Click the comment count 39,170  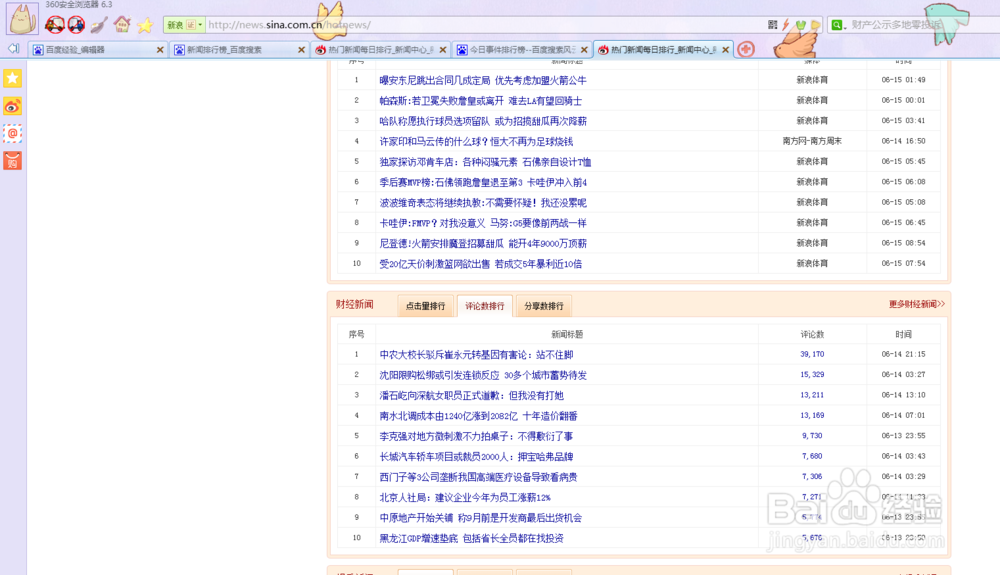[x=812, y=354]
